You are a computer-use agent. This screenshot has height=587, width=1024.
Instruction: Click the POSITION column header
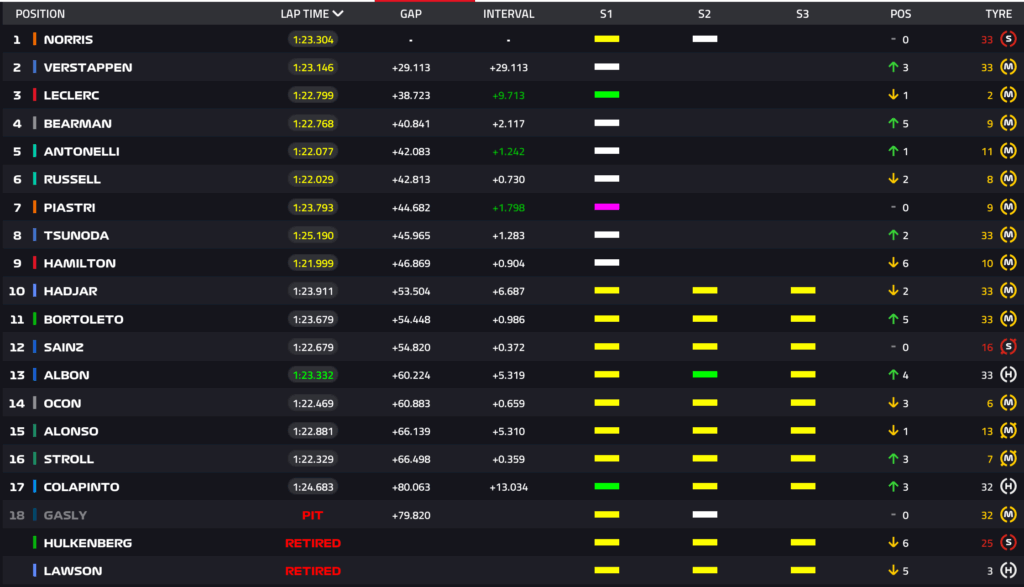coord(40,14)
